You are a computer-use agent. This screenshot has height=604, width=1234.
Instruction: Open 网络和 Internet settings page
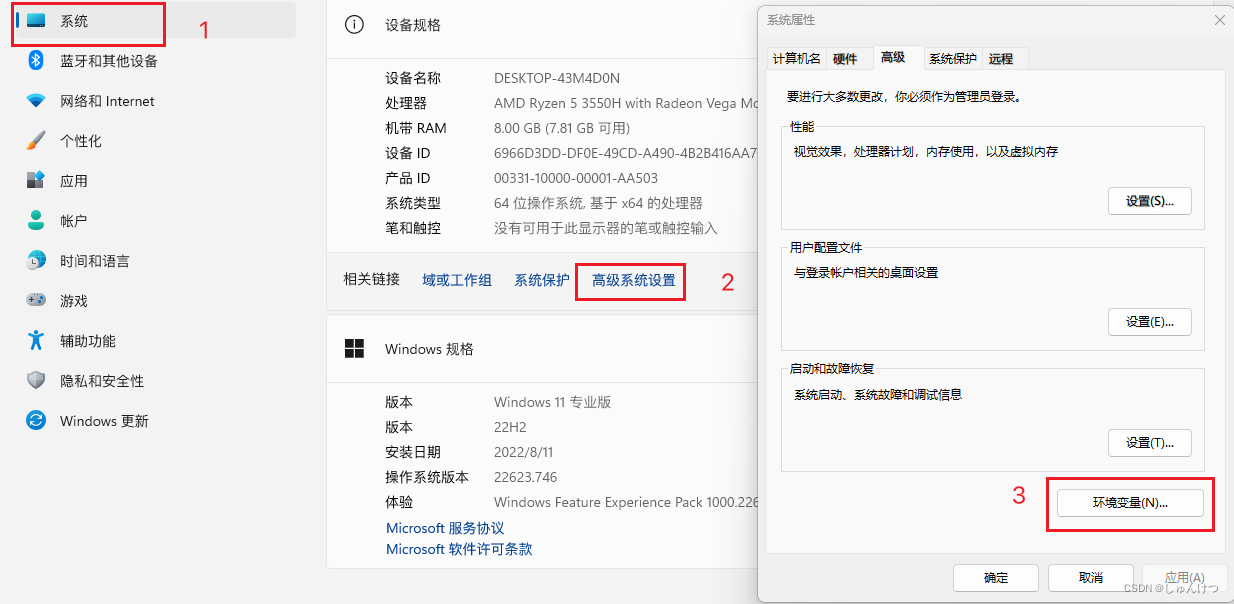[x=107, y=101]
